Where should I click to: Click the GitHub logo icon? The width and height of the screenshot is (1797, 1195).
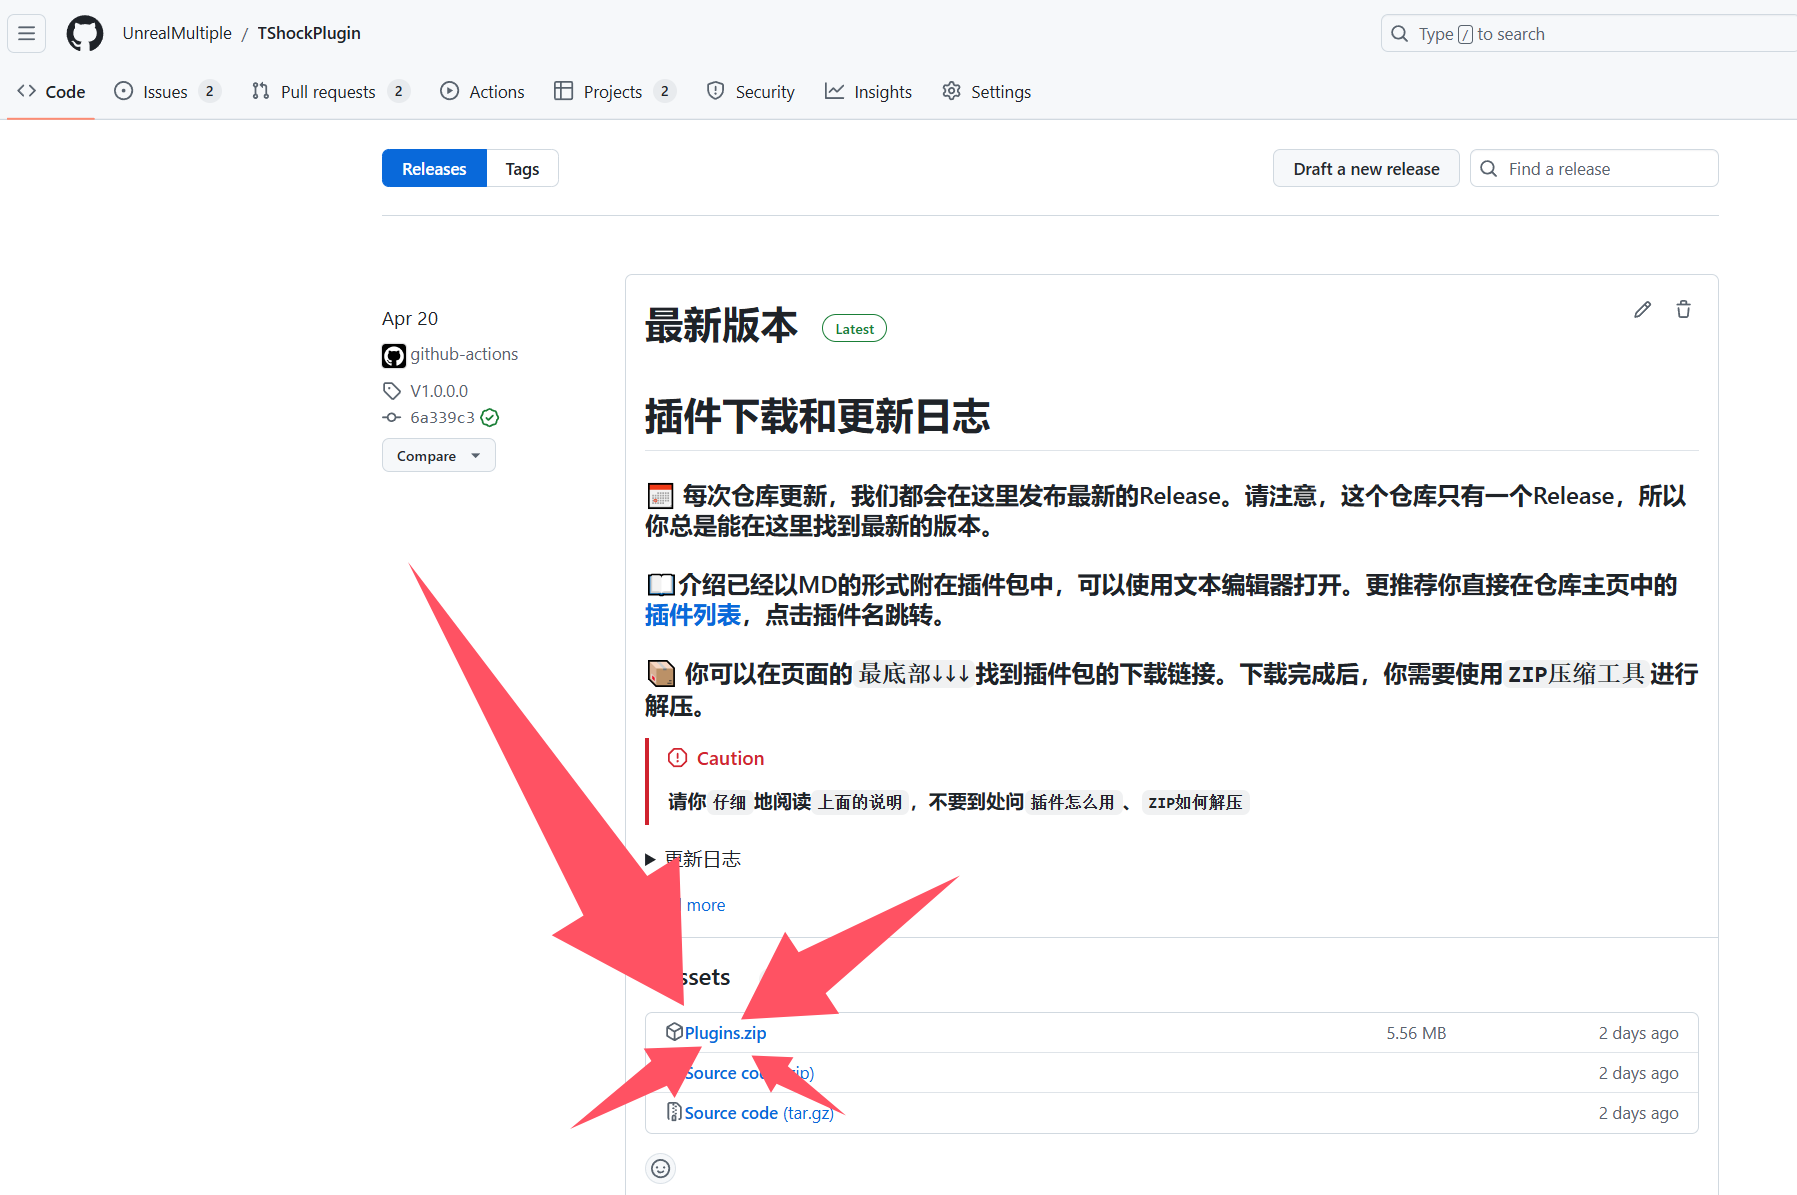click(84, 34)
